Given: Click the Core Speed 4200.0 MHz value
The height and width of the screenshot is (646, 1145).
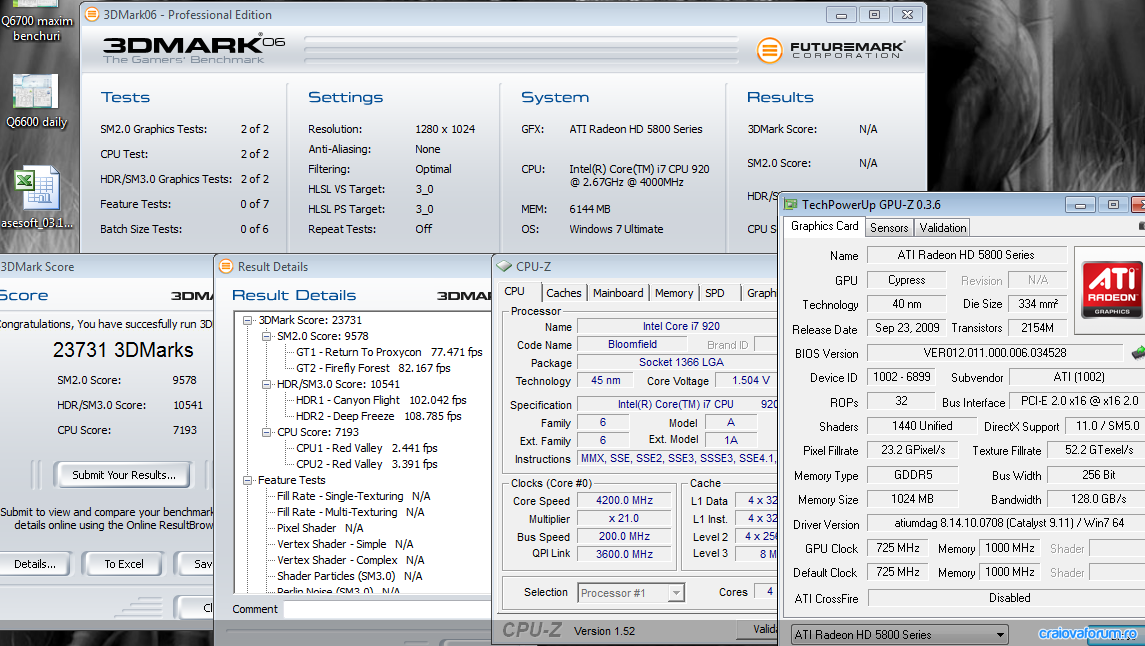Looking at the screenshot, I should [x=624, y=501].
